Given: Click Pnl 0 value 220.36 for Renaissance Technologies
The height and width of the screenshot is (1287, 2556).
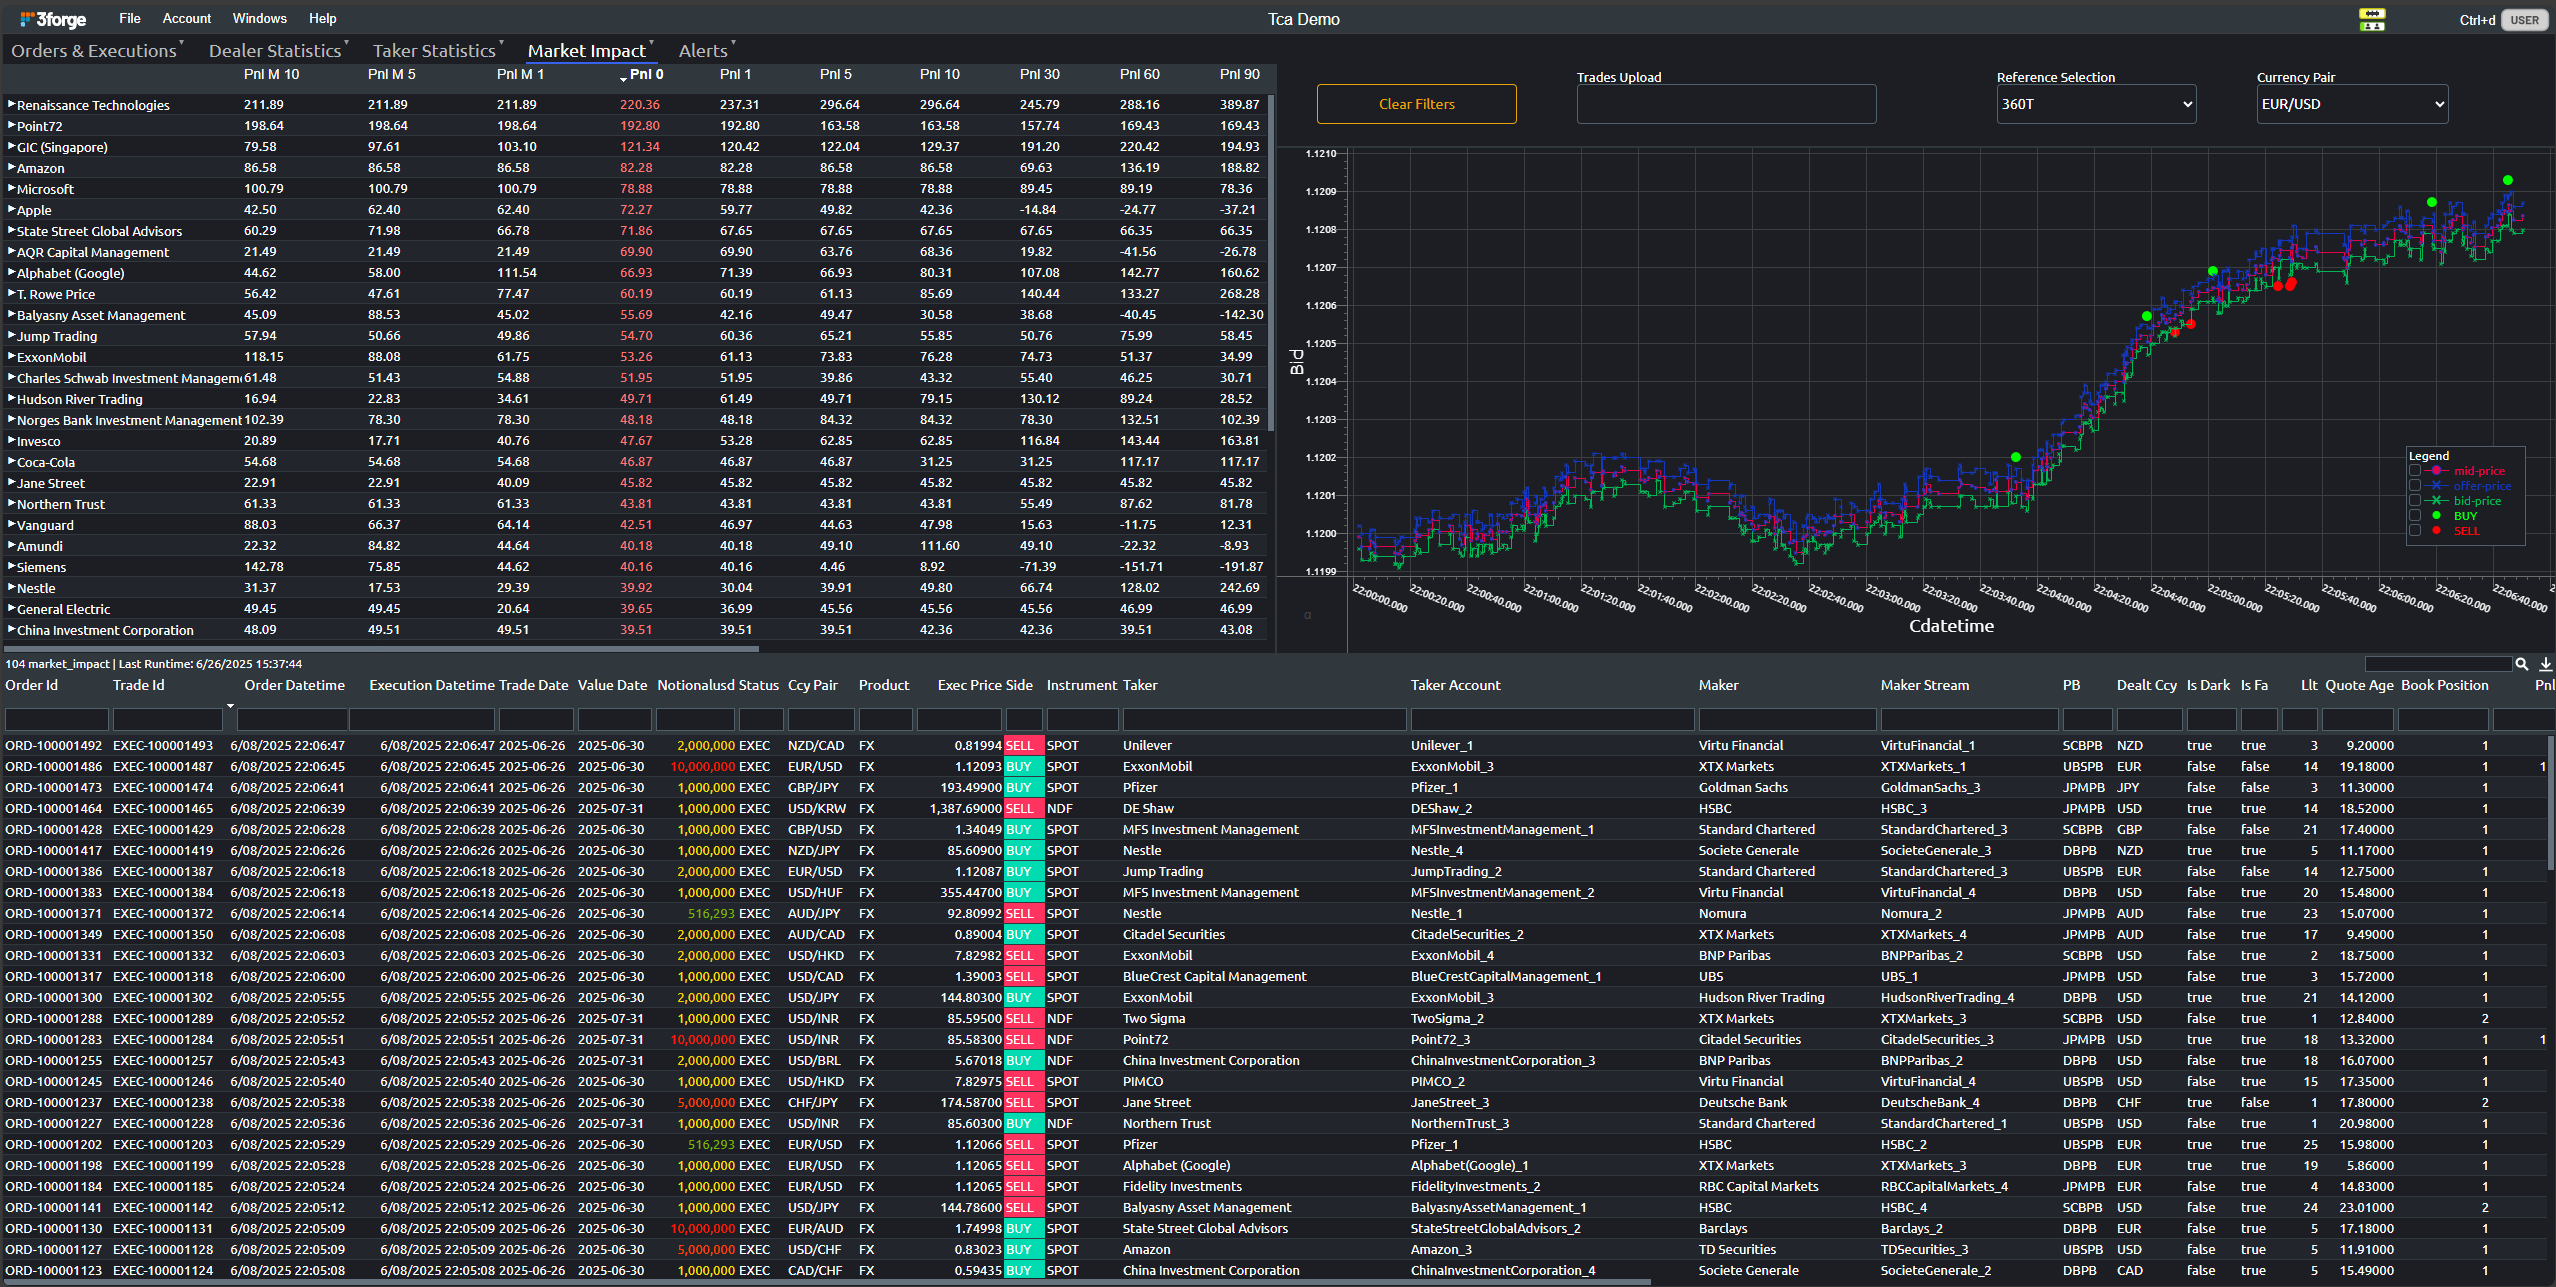Looking at the screenshot, I should [x=640, y=104].
